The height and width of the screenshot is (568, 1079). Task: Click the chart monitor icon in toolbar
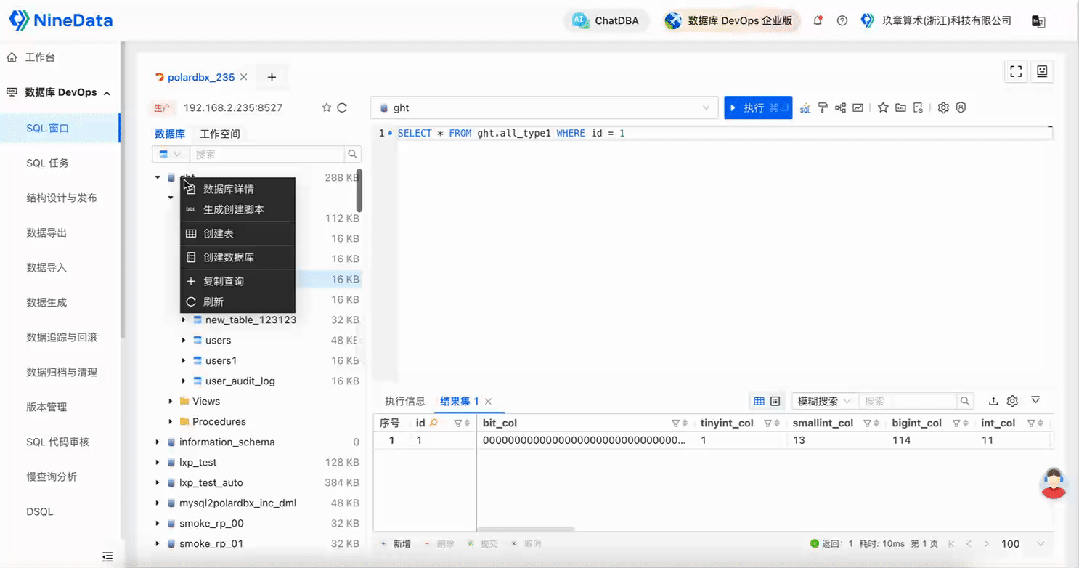[x=857, y=108]
